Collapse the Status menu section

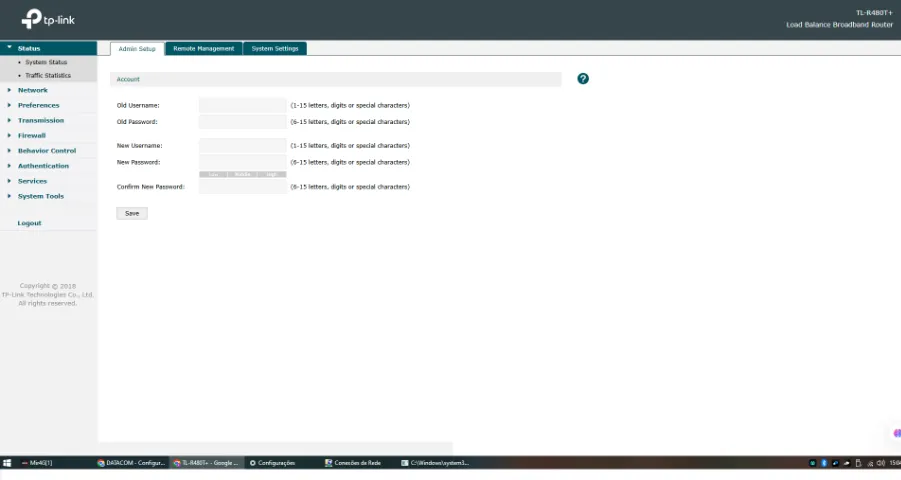(48, 48)
